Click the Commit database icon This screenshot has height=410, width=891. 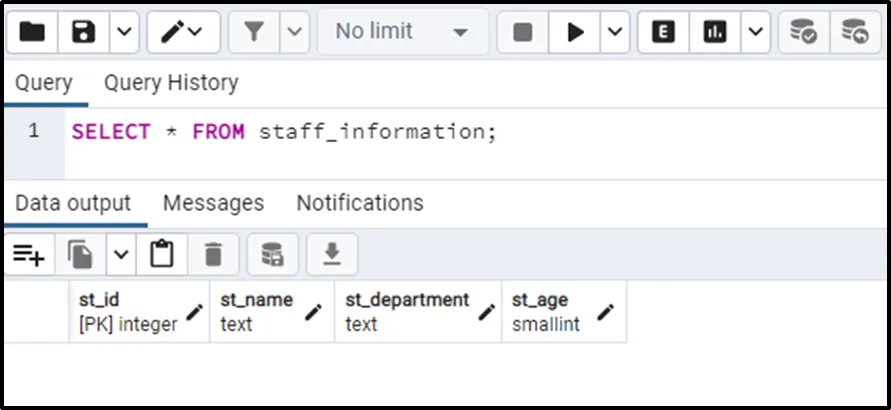803,32
